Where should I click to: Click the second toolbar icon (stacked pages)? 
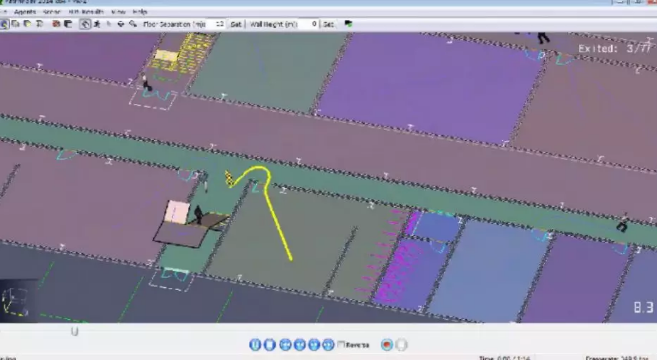point(16,24)
